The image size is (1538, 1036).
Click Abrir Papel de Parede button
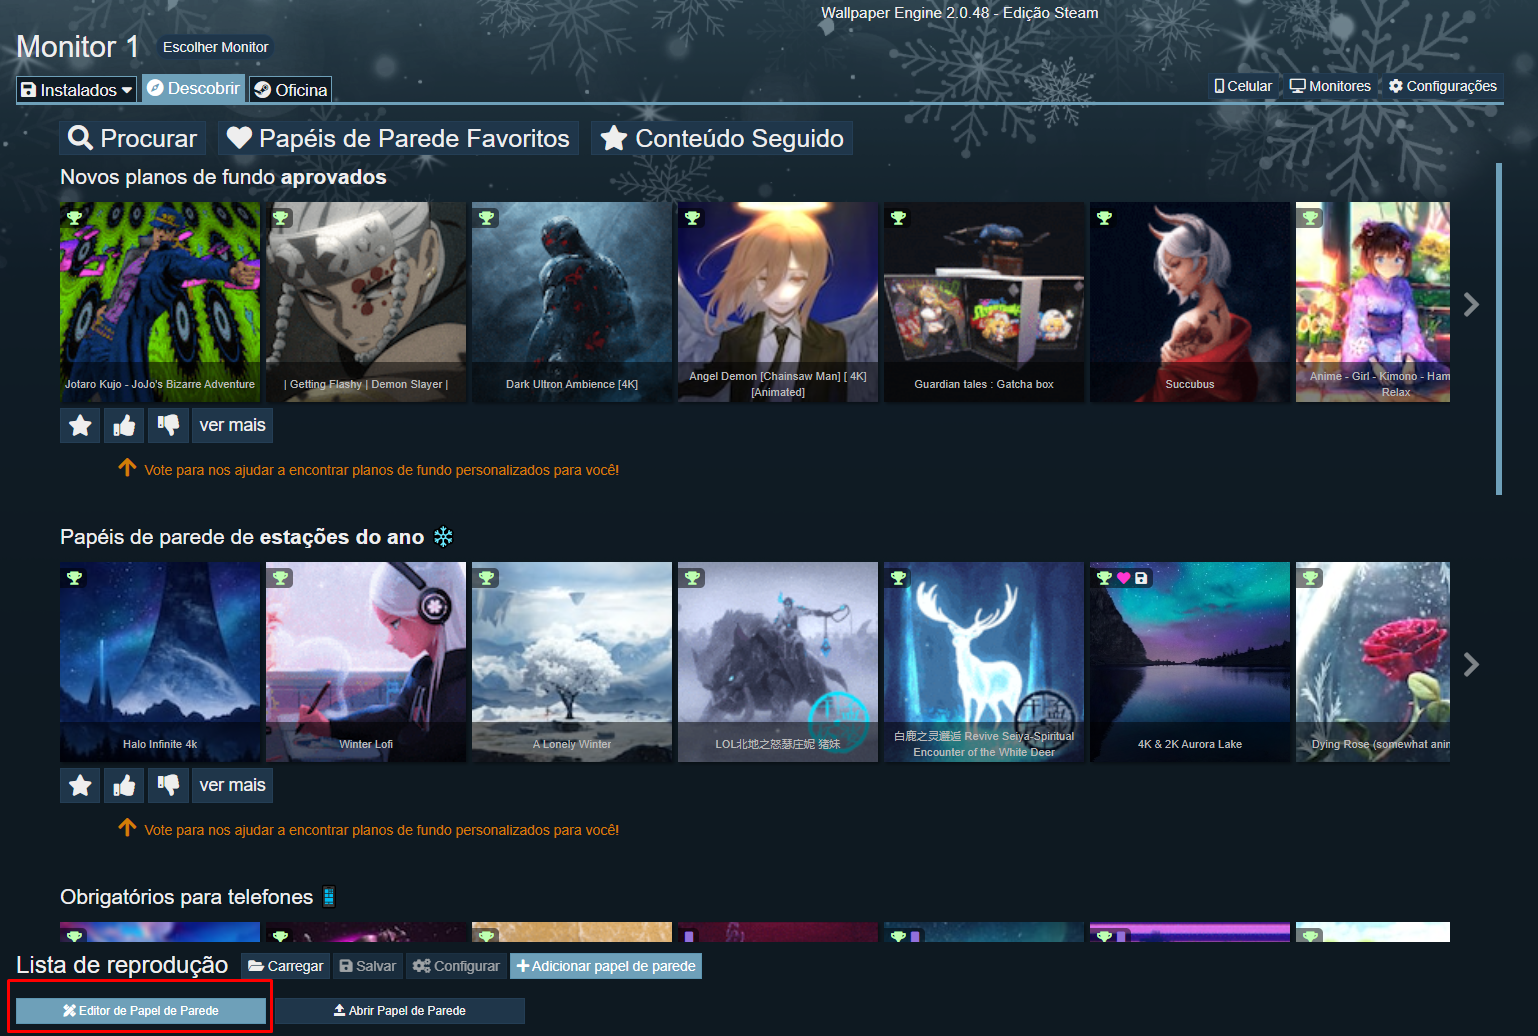[399, 1011]
